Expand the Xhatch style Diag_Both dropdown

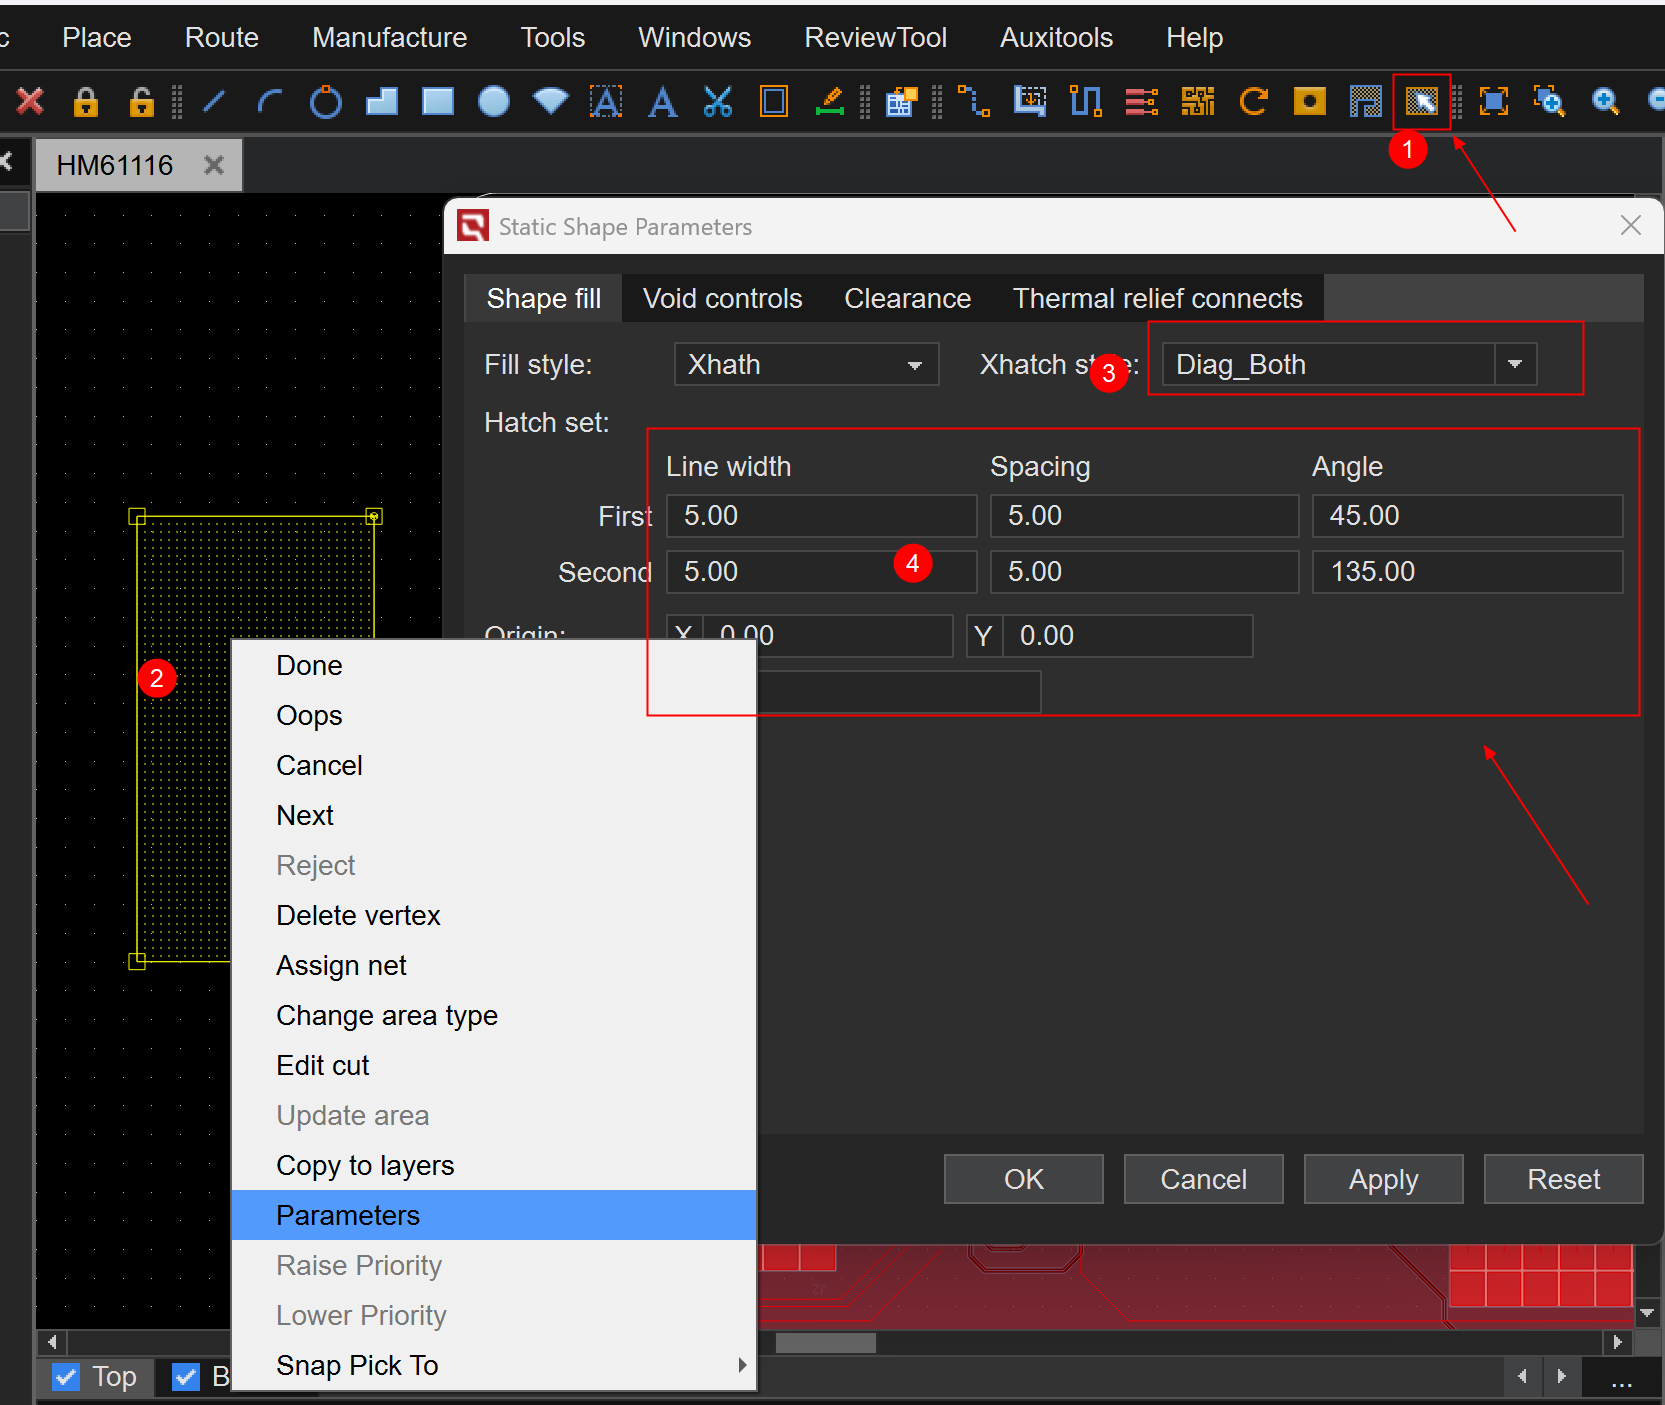pyautogui.click(x=1514, y=365)
